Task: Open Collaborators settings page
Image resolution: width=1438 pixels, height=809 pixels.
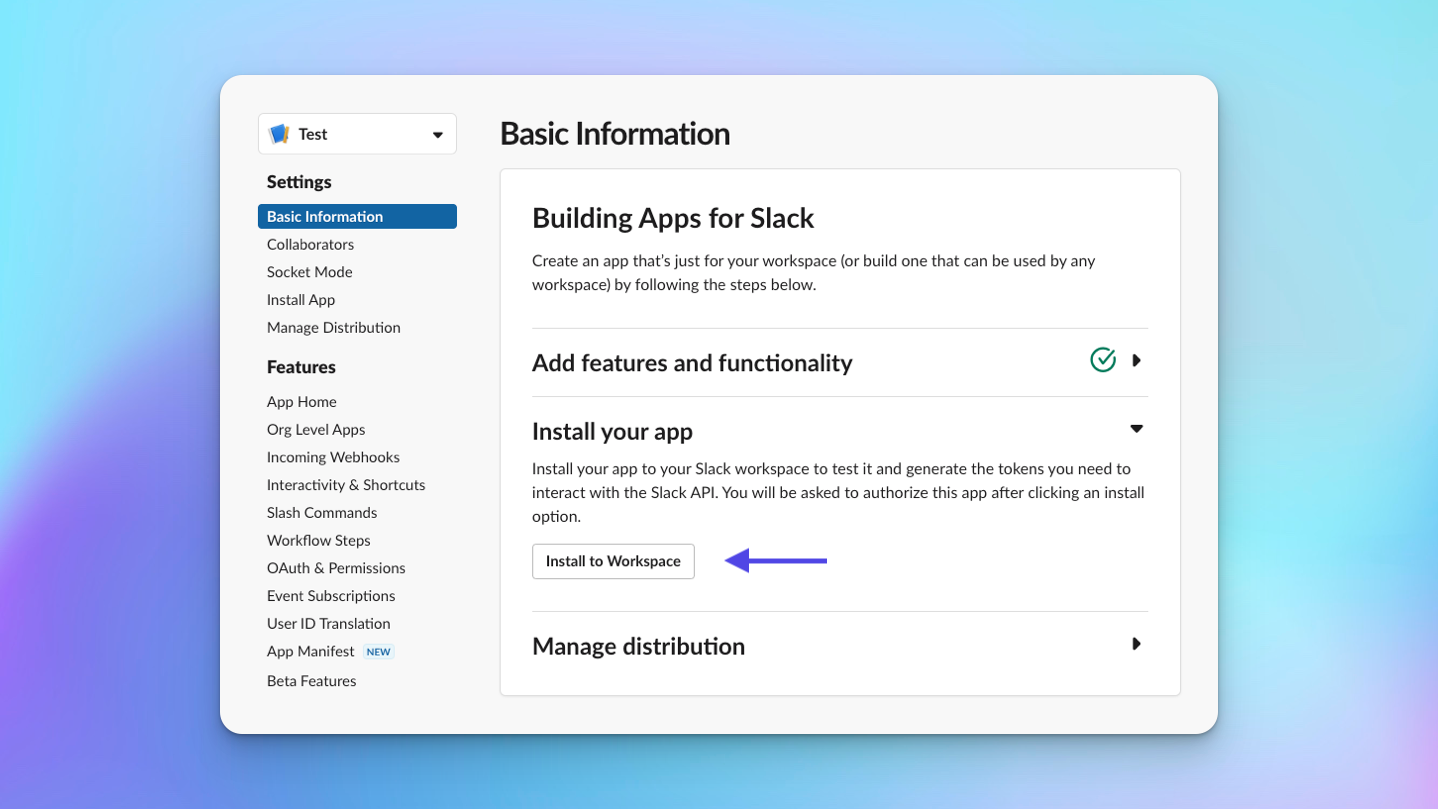Action: coord(310,244)
